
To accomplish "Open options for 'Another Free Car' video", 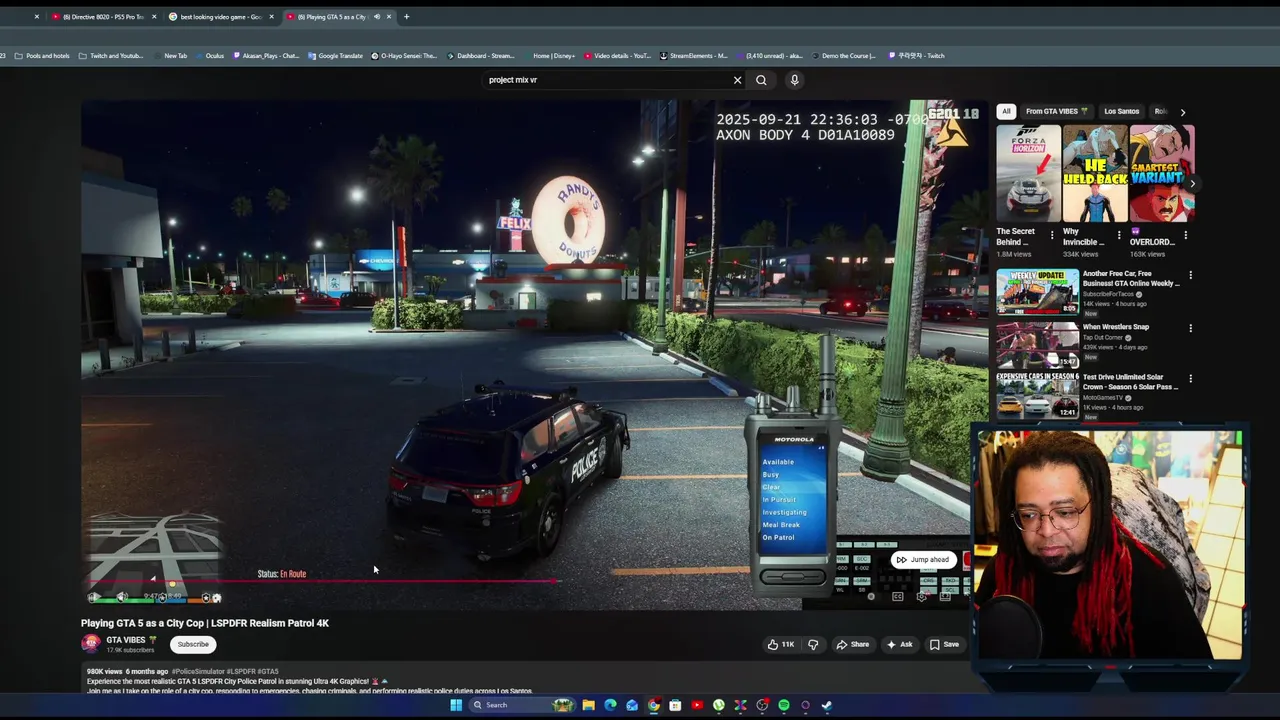I will click(1190, 275).
